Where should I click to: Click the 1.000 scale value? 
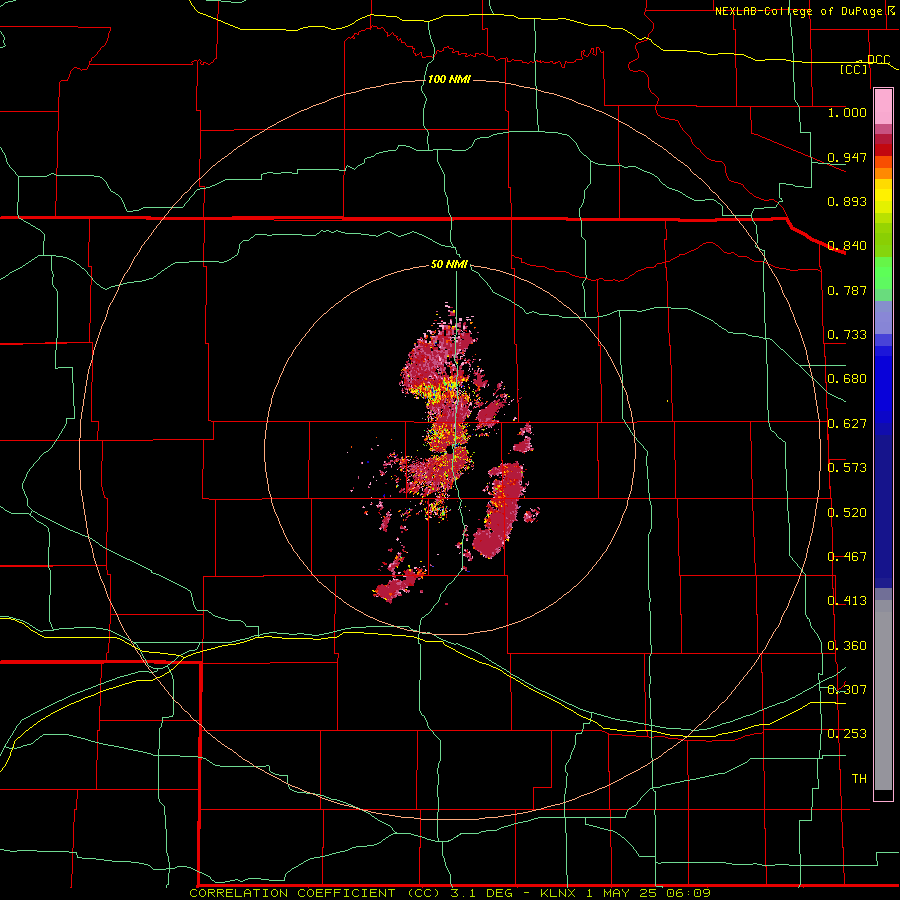847,112
